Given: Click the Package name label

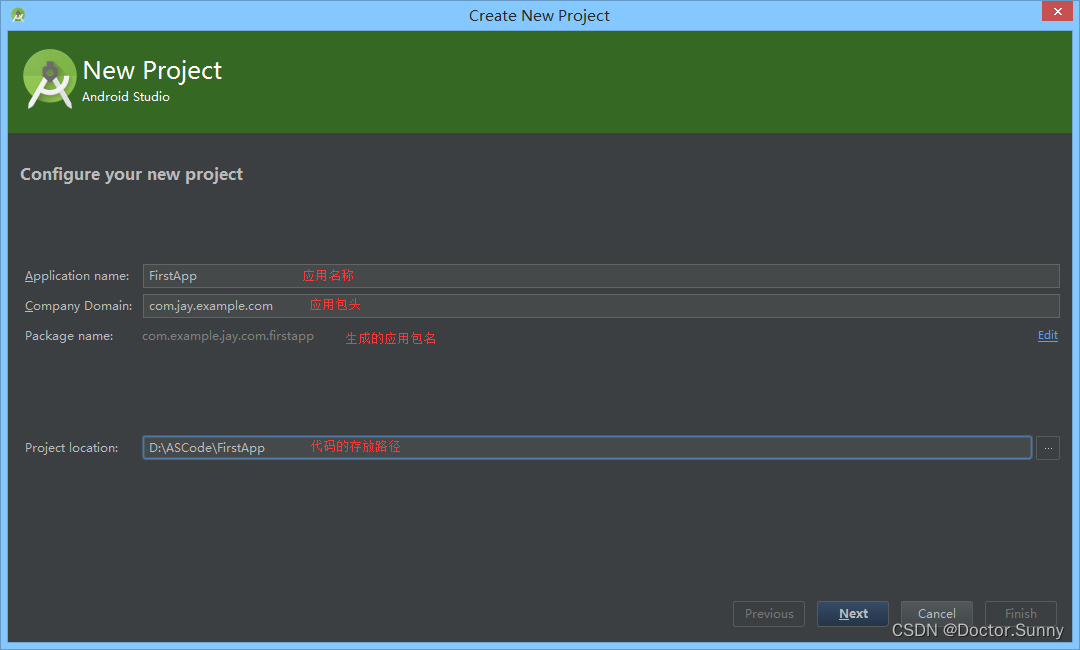Looking at the screenshot, I should (69, 336).
